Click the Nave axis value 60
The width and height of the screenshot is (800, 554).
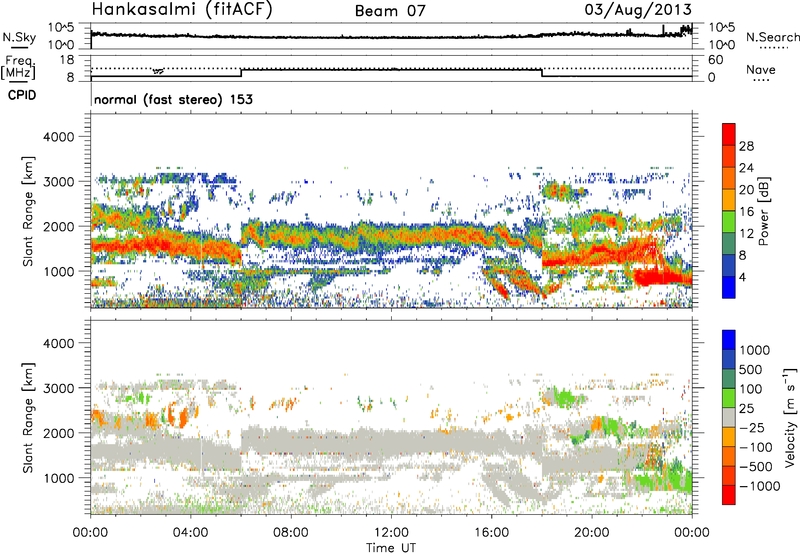[x=716, y=60]
